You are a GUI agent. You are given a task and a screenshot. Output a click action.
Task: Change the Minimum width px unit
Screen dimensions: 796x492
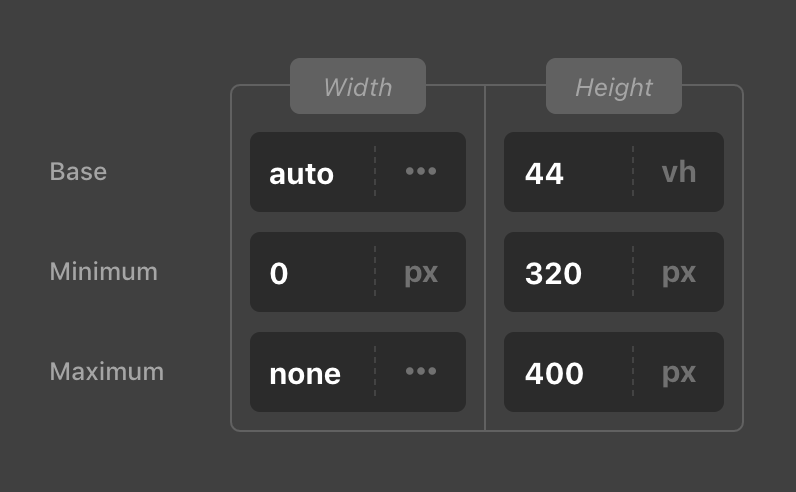[421, 272]
